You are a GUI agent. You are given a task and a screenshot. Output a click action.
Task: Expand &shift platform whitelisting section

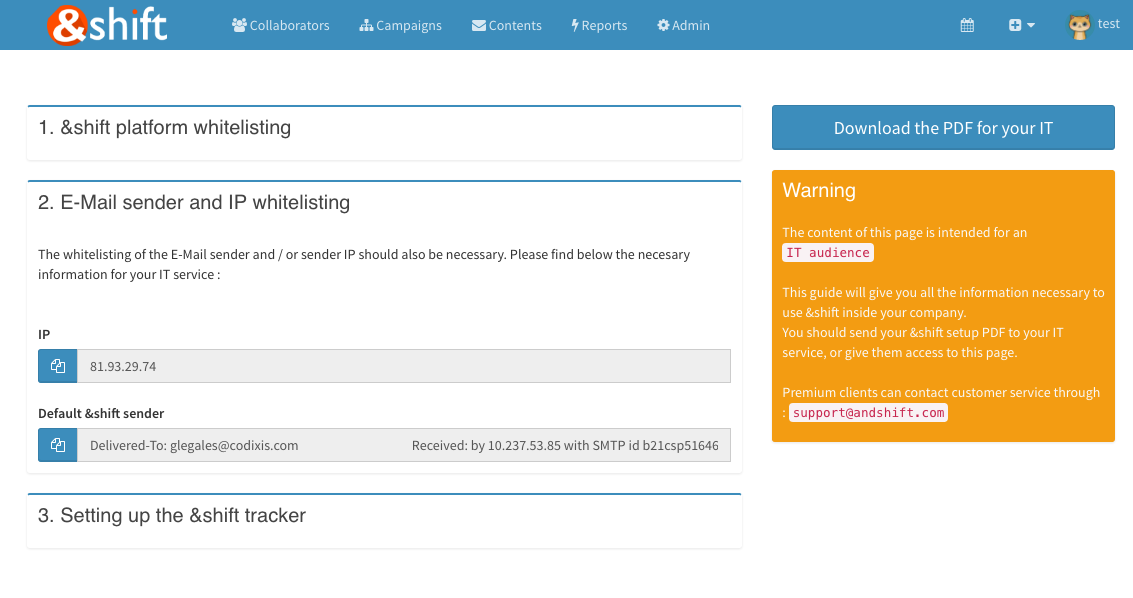pos(165,127)
